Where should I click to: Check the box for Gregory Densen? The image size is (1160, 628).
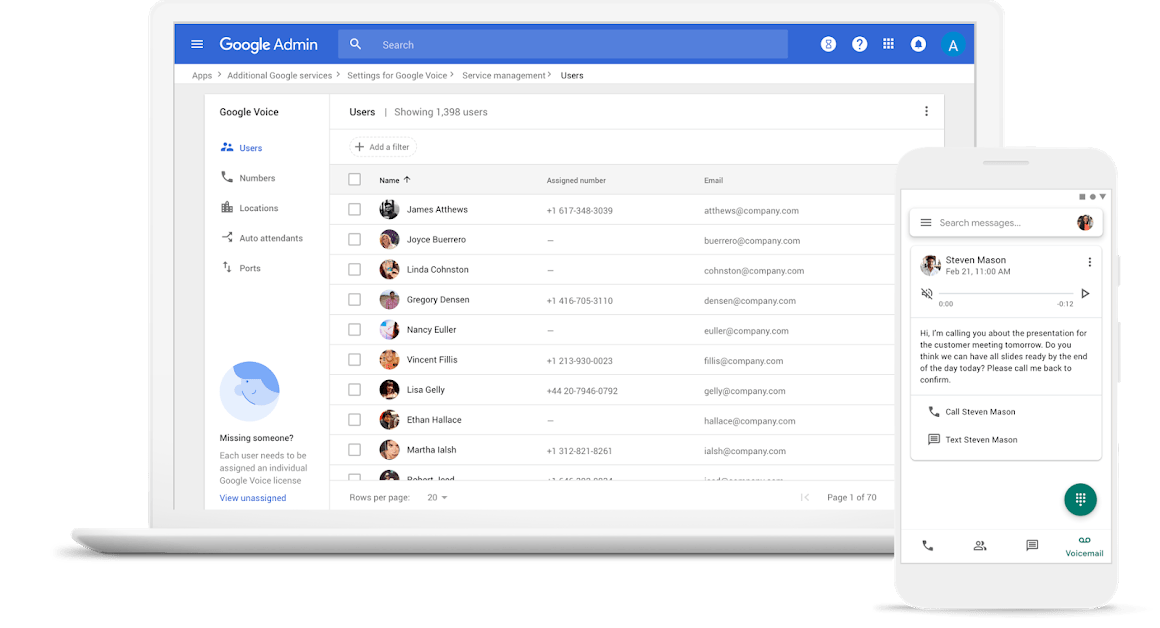pos(354,300)
